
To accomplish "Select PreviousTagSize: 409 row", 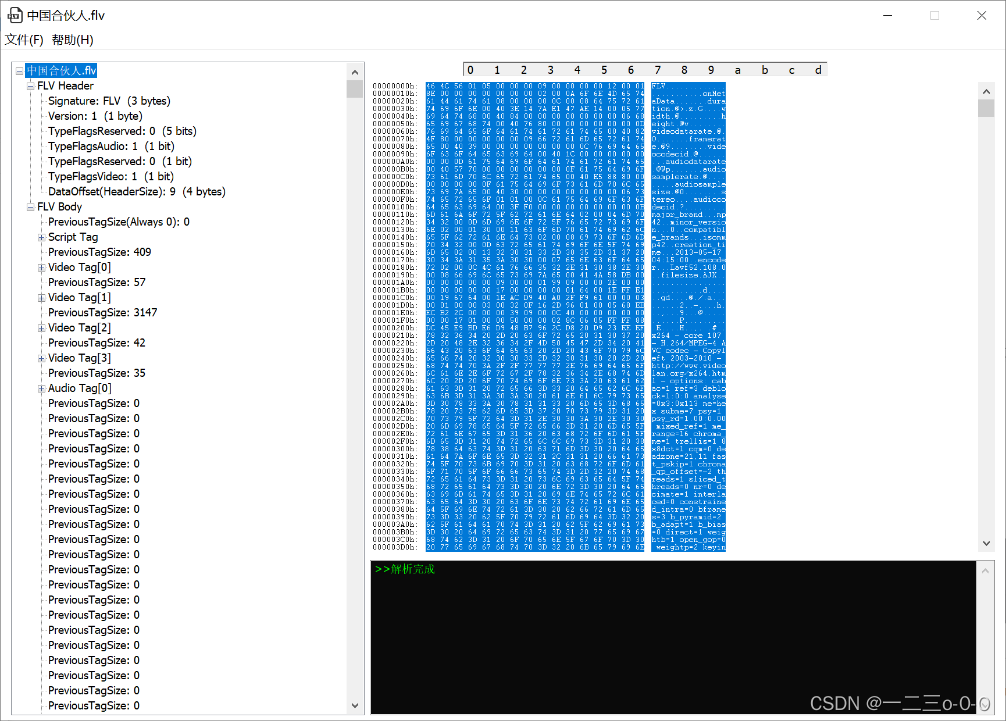I will 99,252.
